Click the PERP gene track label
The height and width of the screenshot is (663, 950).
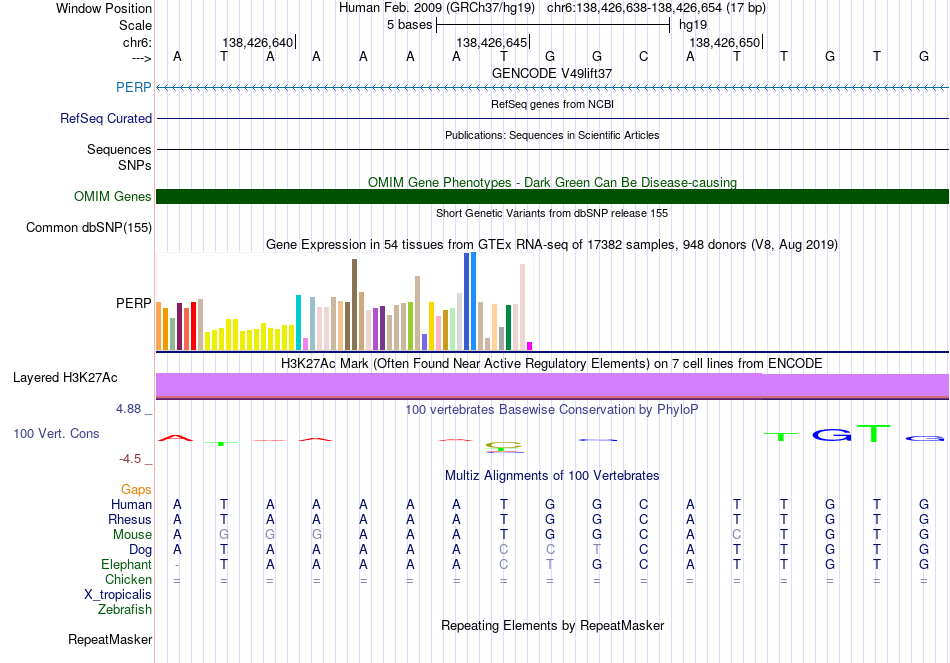(133, 87)
